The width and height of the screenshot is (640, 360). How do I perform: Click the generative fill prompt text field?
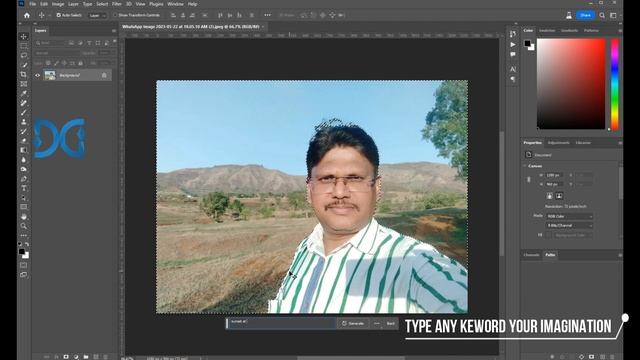click(x=282, y=323)
